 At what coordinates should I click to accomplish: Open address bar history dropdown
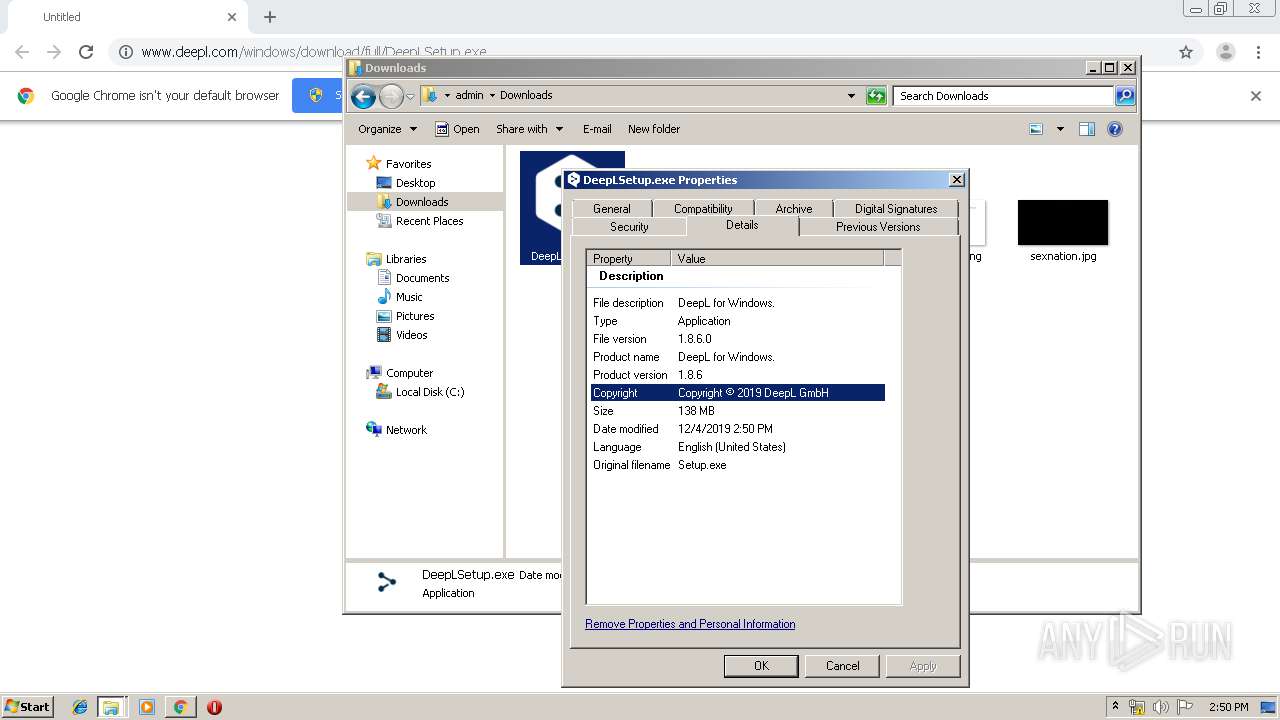click(851, 96)
